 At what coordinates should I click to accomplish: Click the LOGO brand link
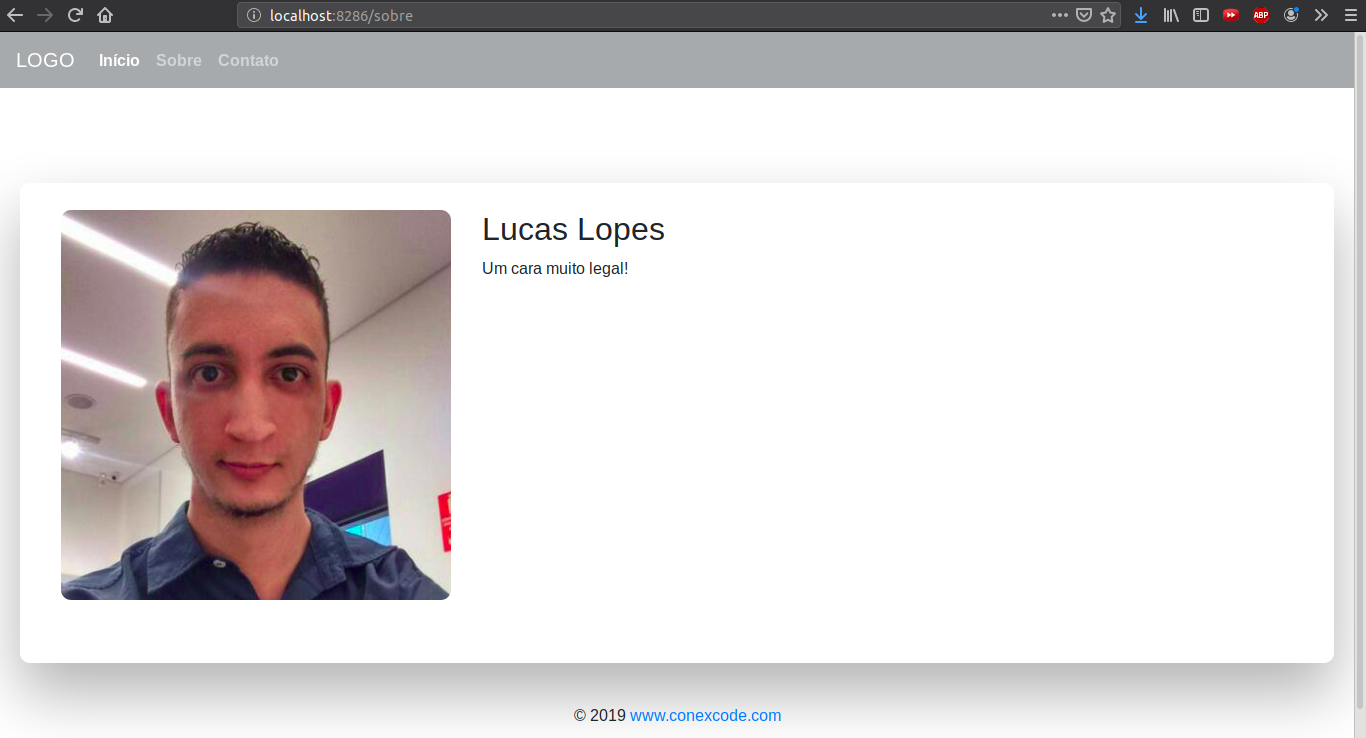point(45,61)
